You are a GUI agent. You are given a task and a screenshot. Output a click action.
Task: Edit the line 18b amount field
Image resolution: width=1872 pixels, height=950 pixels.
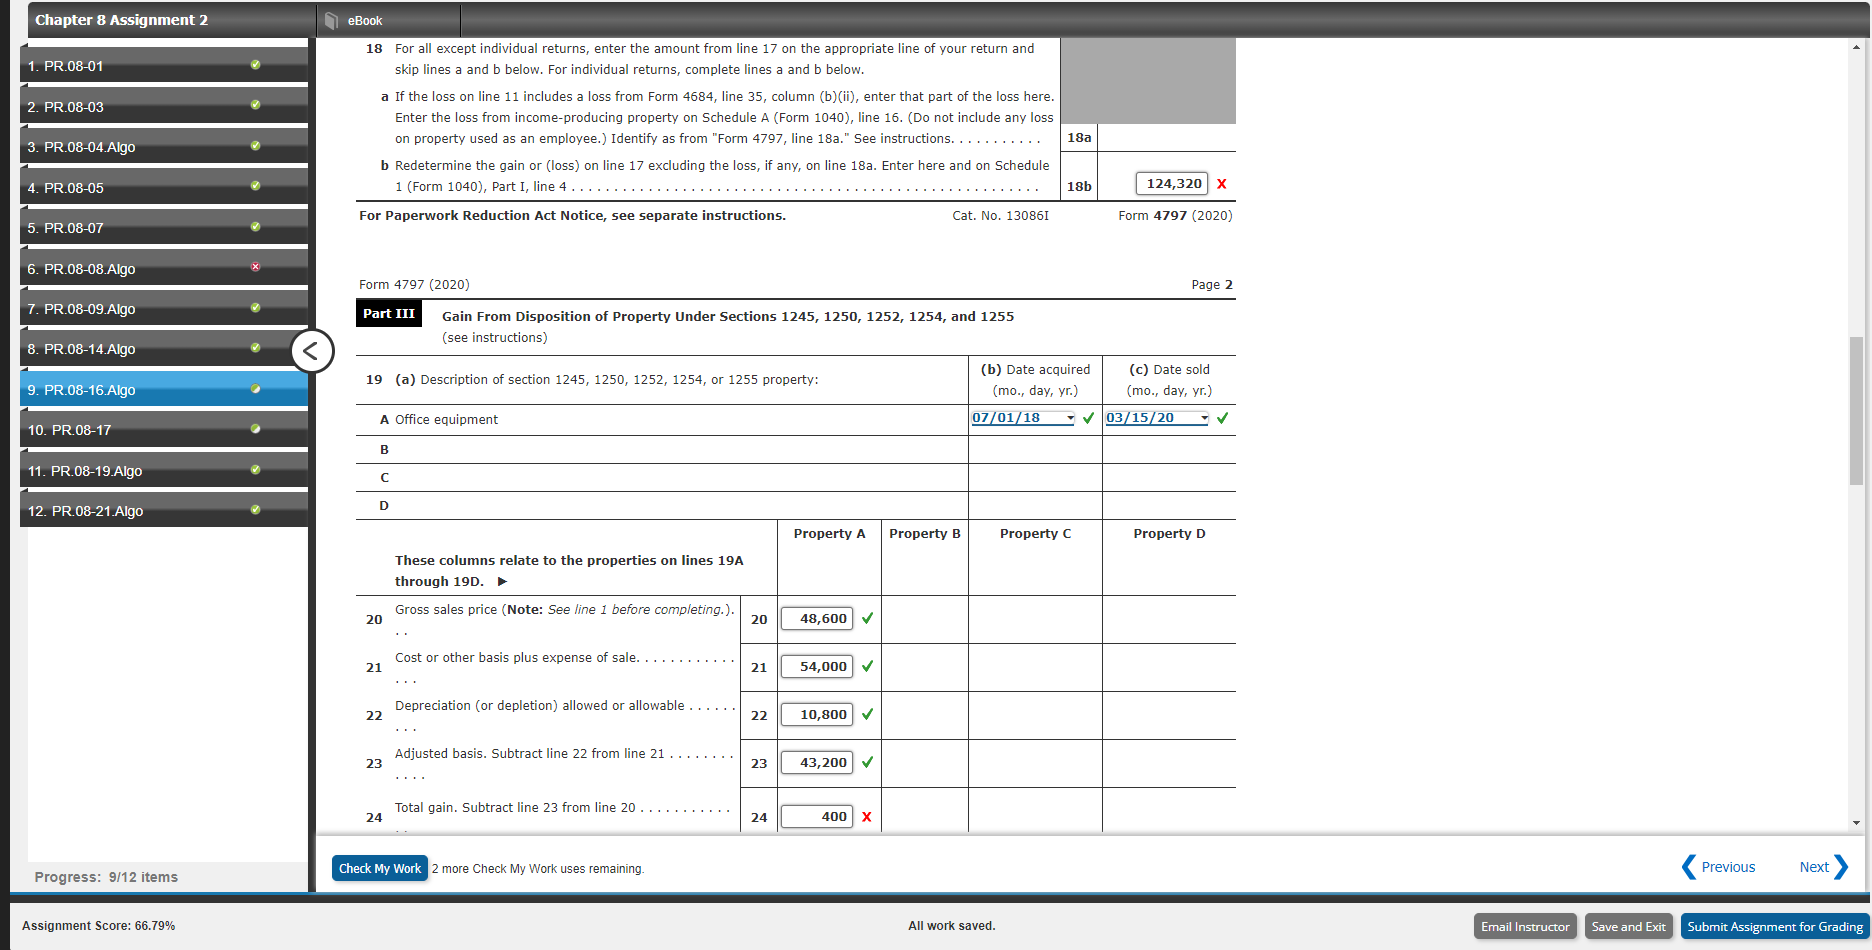pyautogui.click(x=1172, y=184)
